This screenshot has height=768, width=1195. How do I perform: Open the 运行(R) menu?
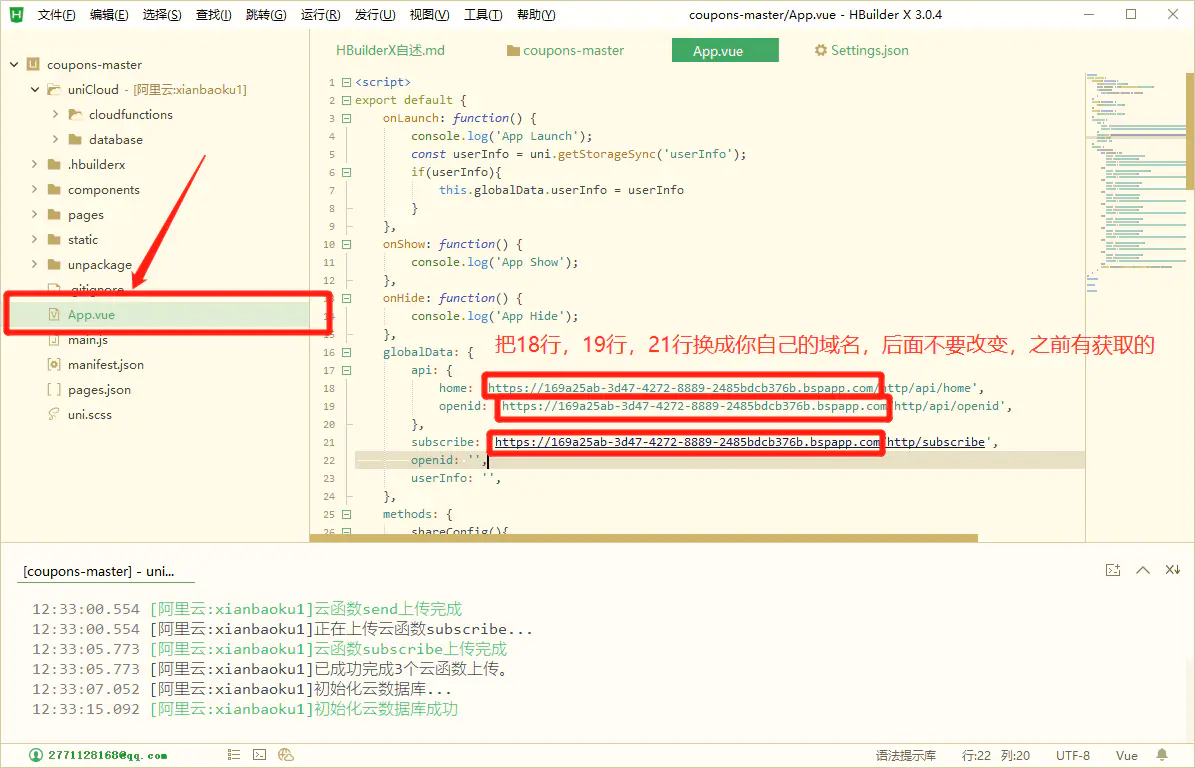click(319, 15)
